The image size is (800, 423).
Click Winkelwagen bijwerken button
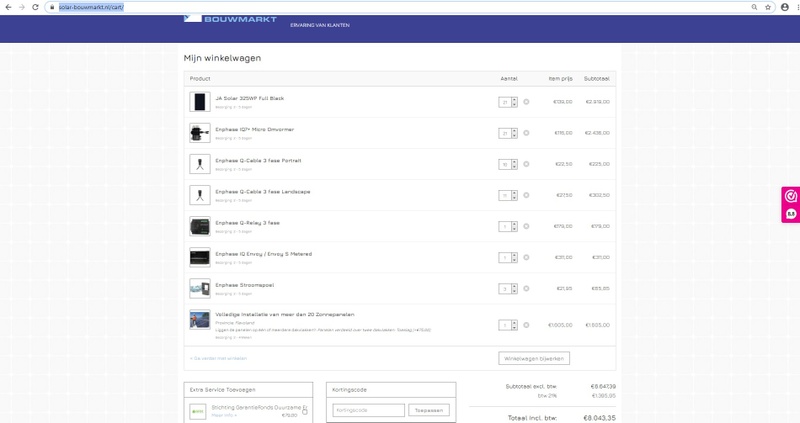(x=534, y=358)
